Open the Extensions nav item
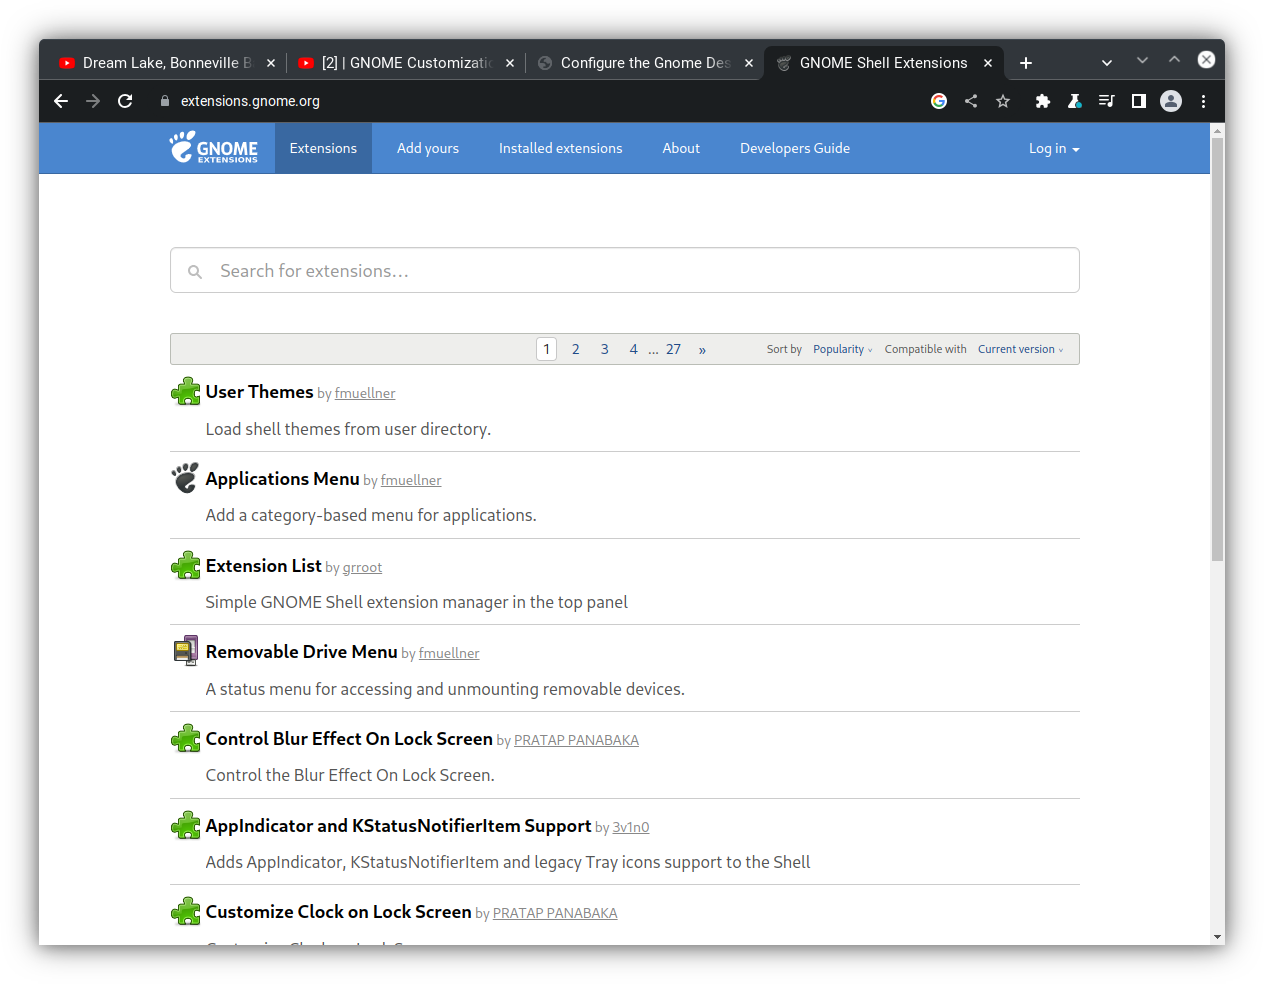 pos(323,148)
